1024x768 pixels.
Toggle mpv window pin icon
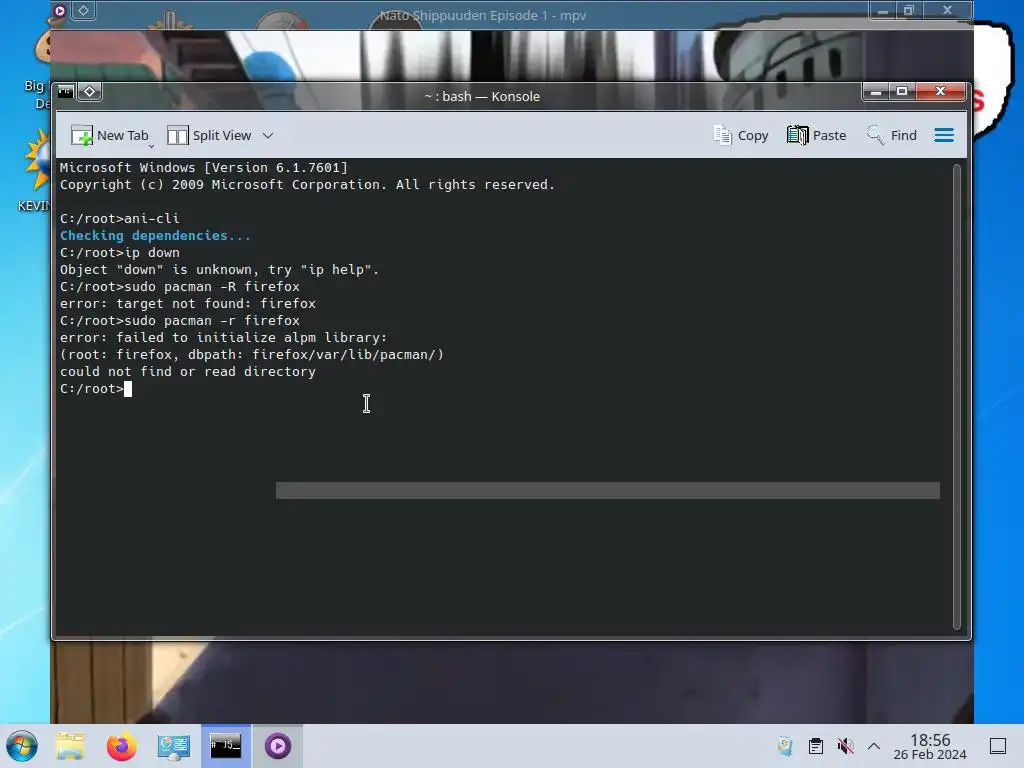coord(84,10)
